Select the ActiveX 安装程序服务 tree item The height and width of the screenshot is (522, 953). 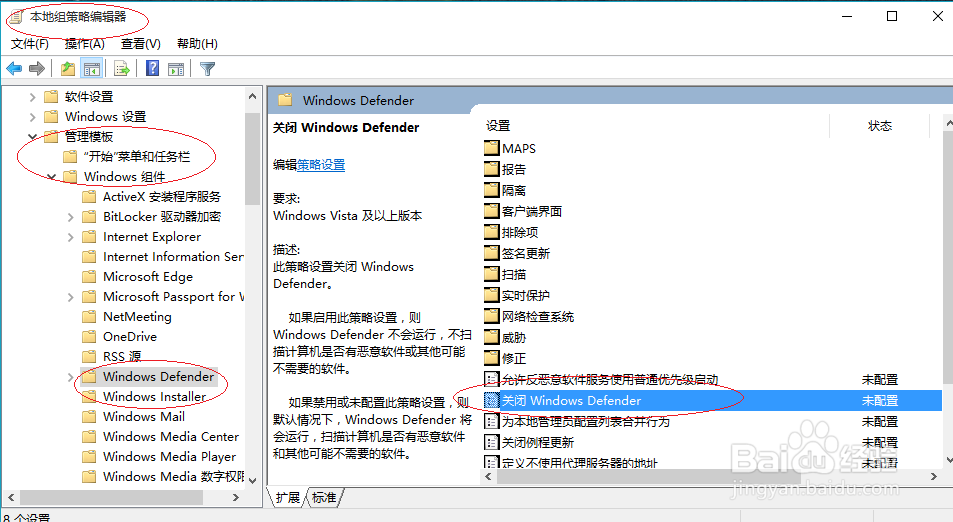tap(162, 197)
